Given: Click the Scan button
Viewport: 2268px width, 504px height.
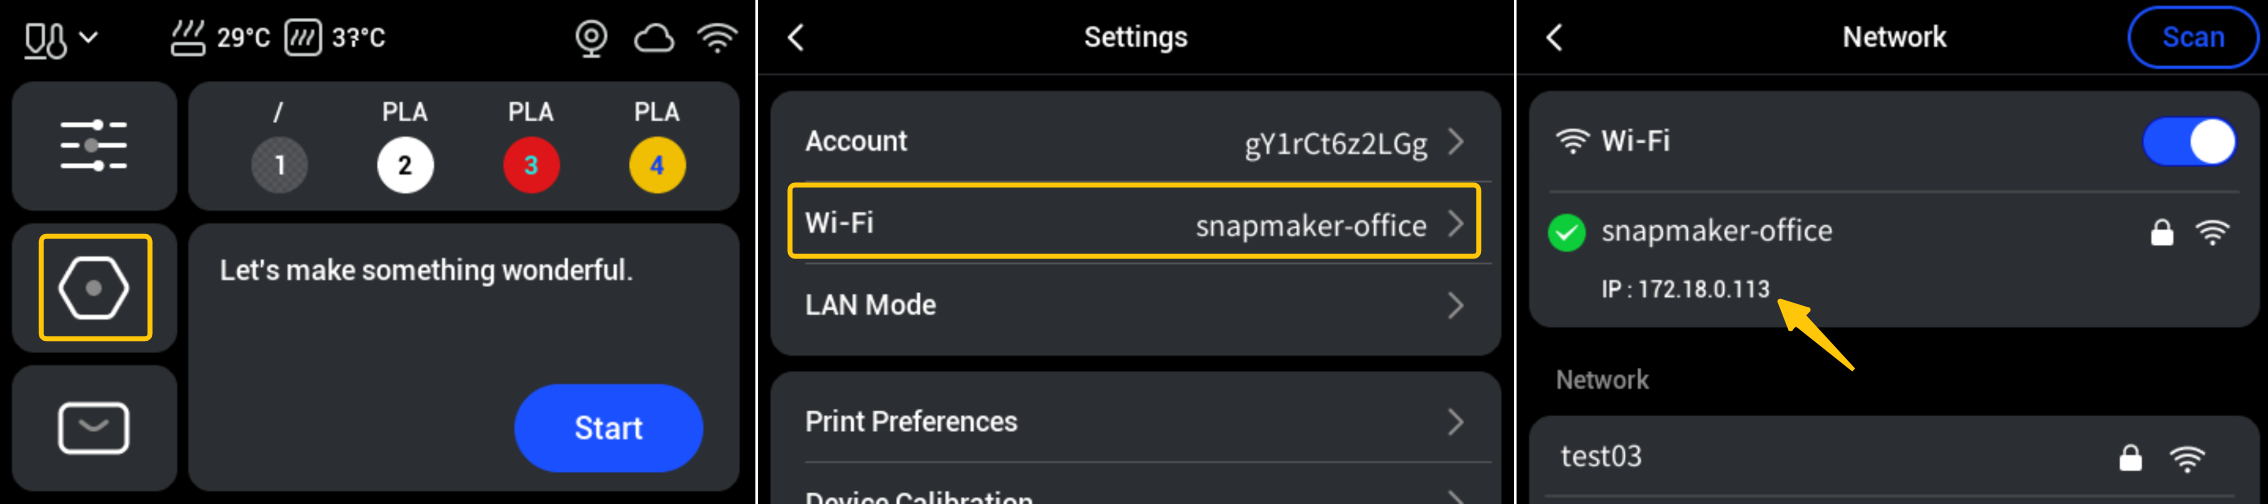Looking at the screenshot, I should coord(2192,38).
